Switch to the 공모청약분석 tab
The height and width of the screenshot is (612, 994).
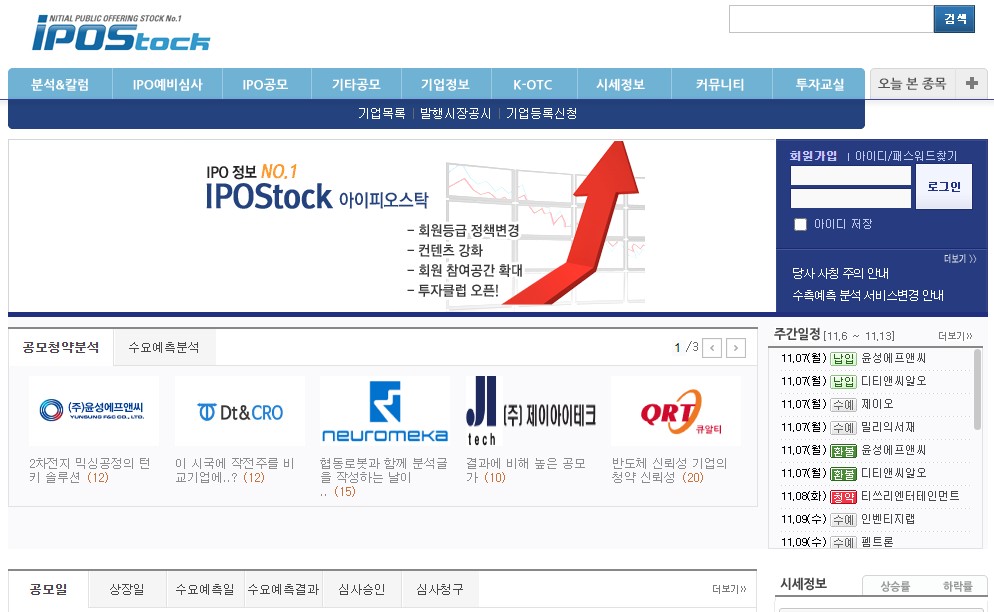61,348
